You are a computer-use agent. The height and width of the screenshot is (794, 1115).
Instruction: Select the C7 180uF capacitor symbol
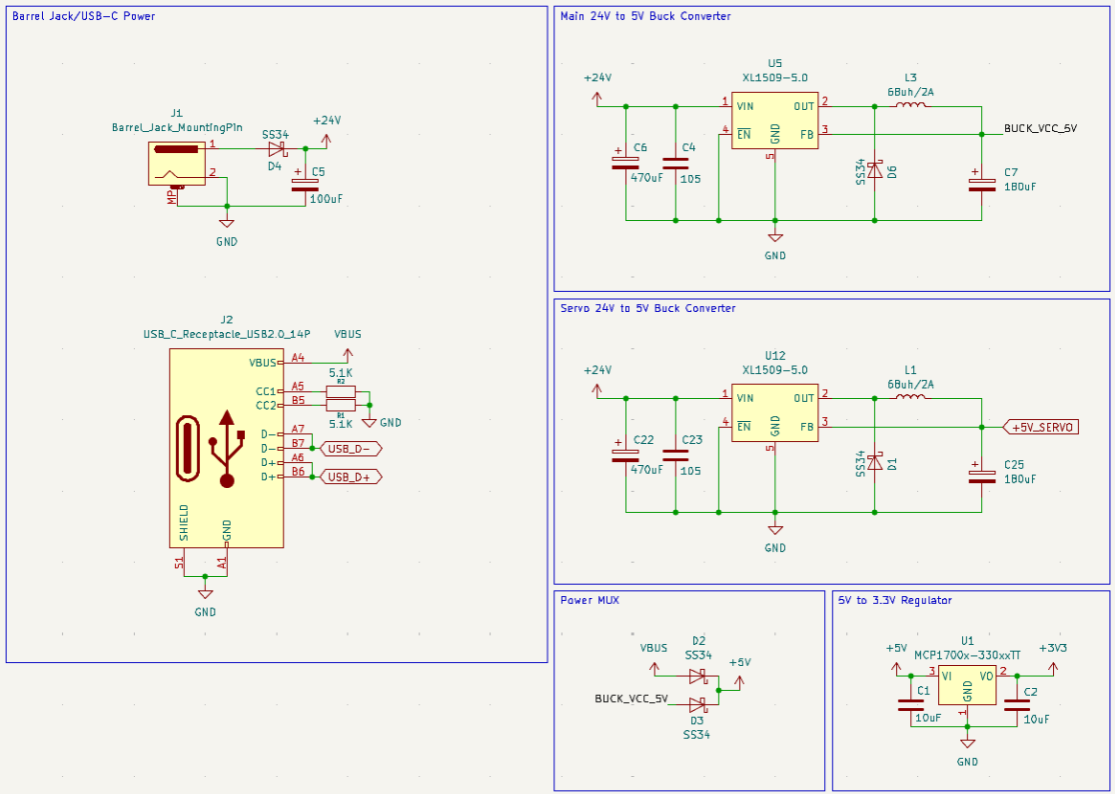[977, 179]
